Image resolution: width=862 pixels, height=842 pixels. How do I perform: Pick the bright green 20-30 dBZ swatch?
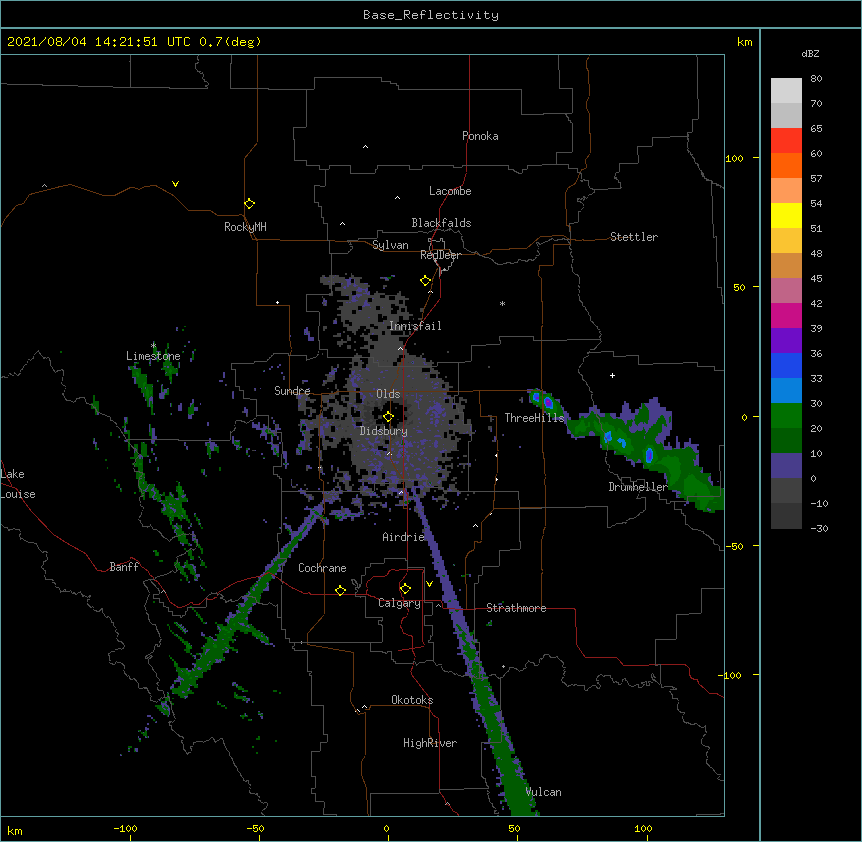pos(786,416)
